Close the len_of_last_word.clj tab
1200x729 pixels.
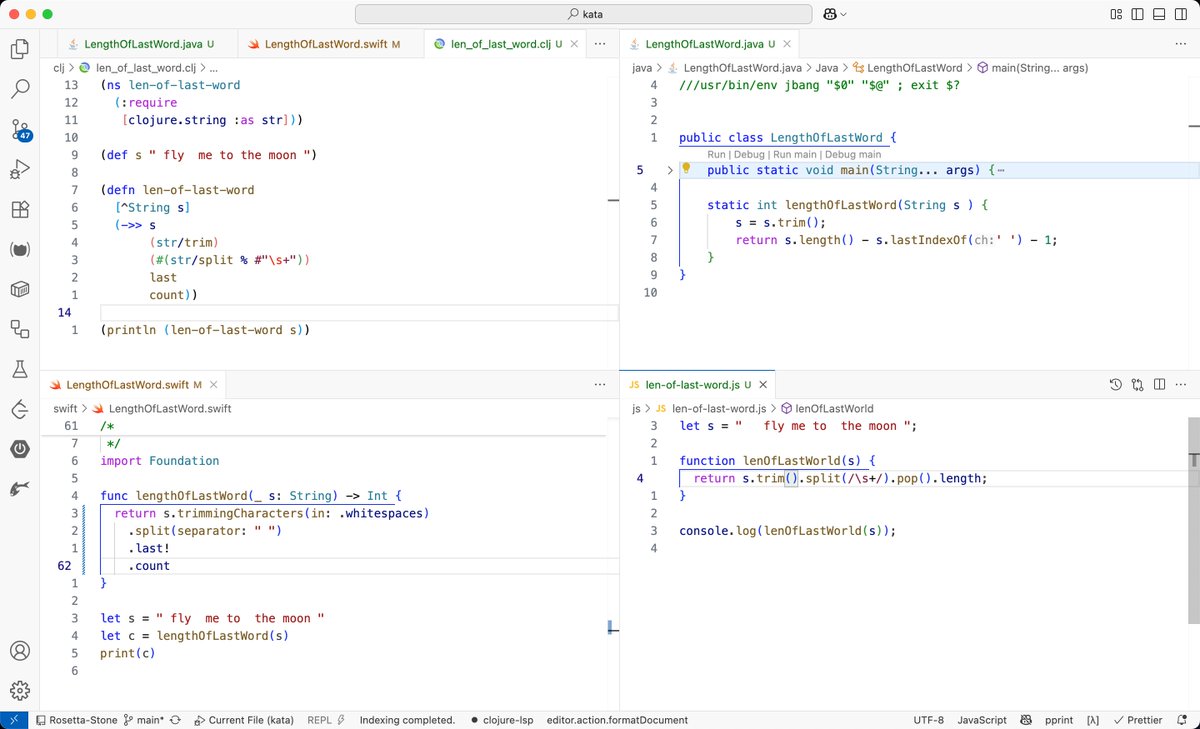pyautogui.click(x=574, y=45)
